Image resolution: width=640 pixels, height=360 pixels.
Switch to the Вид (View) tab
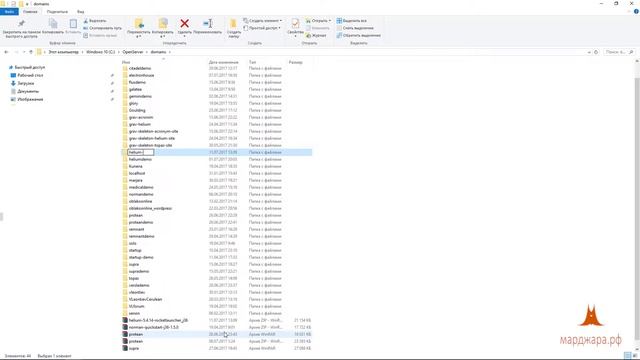[x=80, y=11]
